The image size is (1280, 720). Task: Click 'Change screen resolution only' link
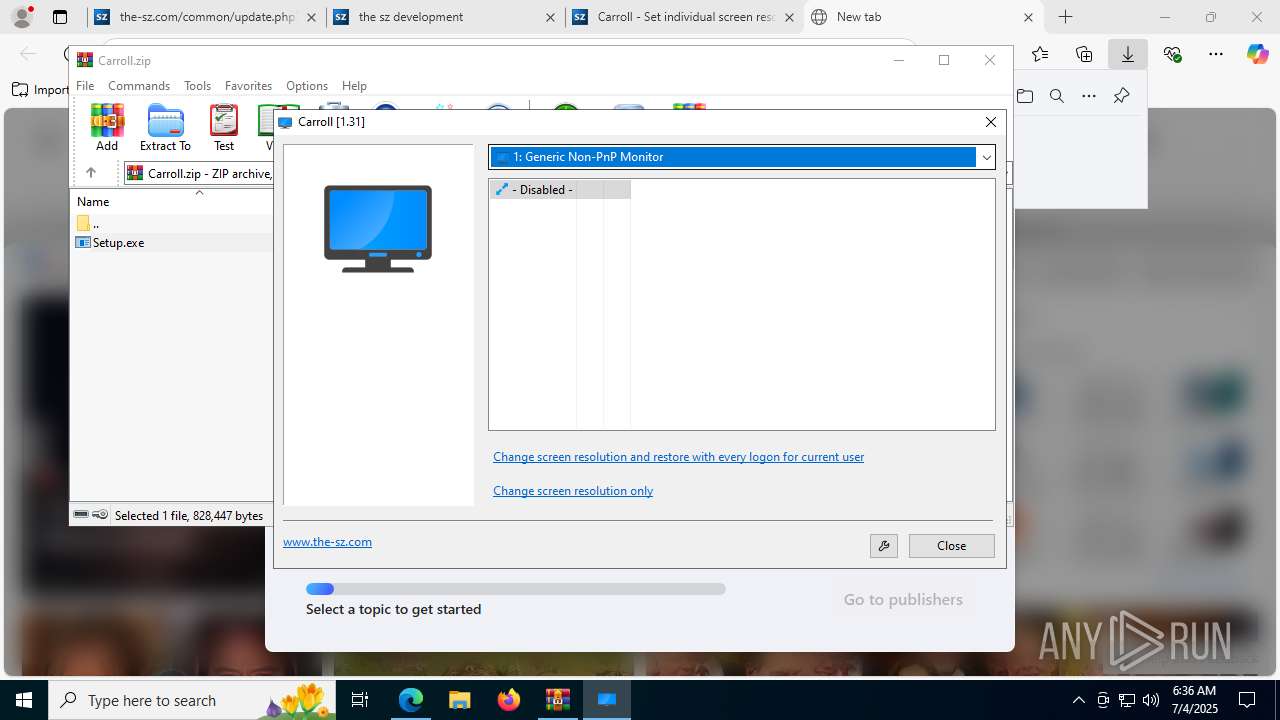573,491
